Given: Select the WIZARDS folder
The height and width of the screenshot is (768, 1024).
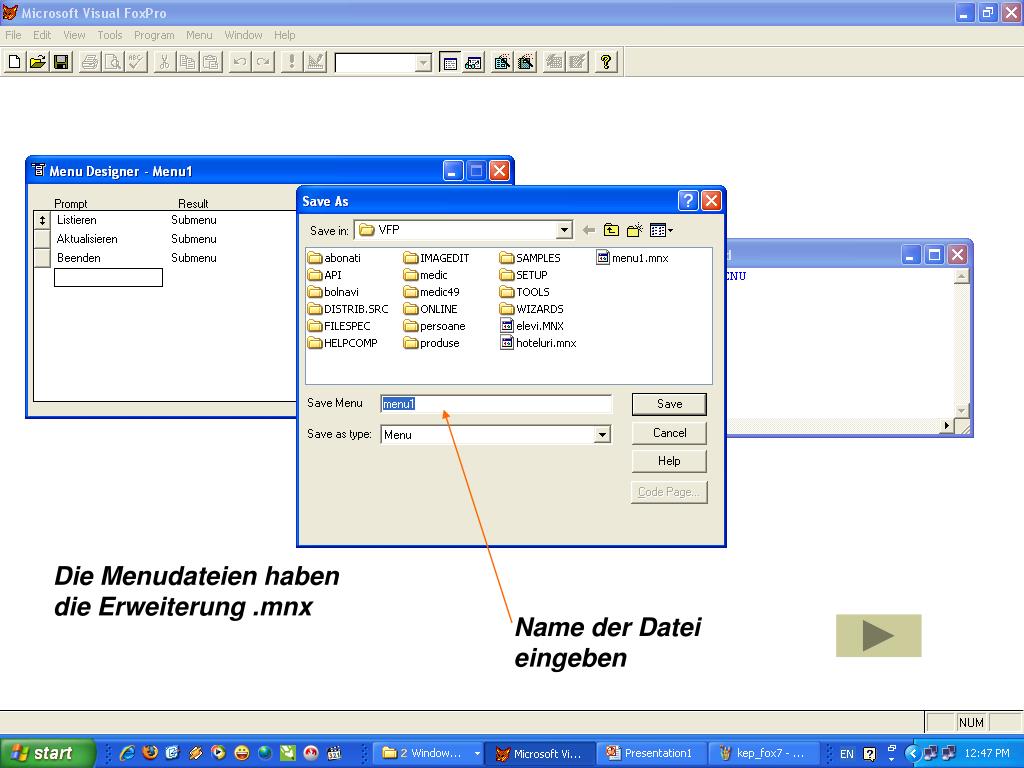Looking at the screenshot, I should (532, 309).
